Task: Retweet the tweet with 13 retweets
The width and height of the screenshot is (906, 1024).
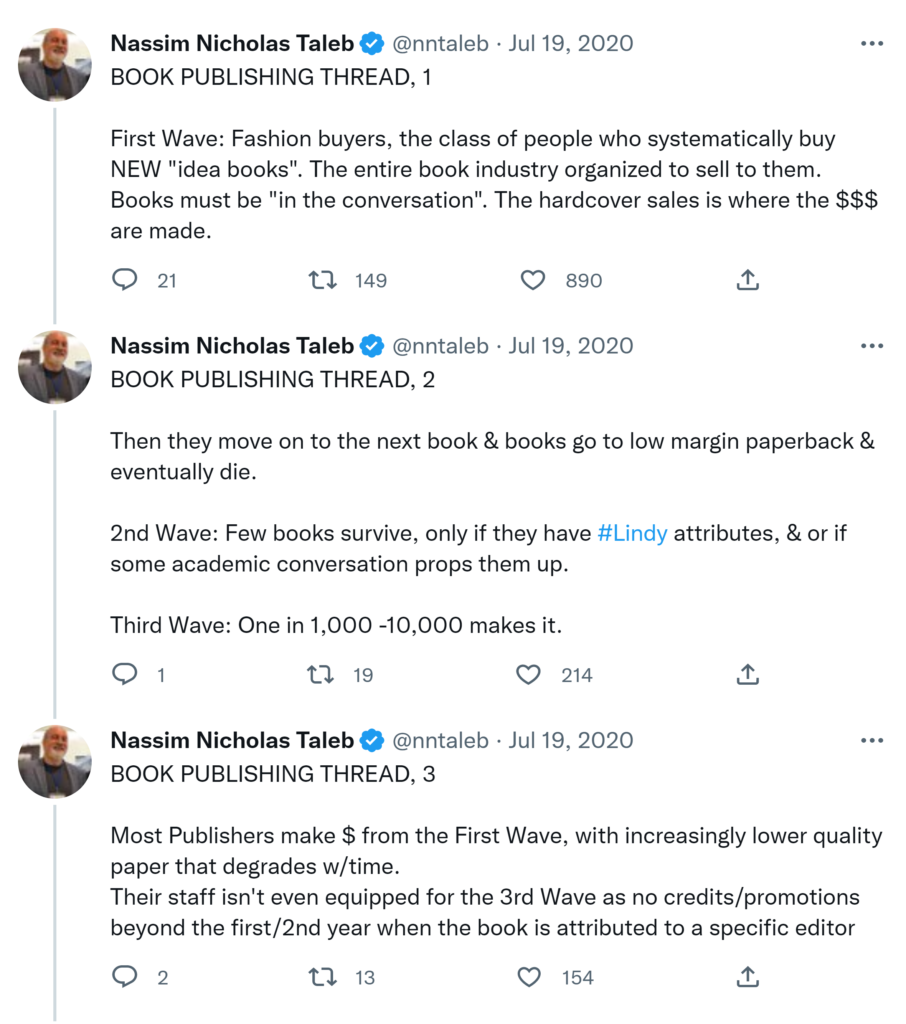Action: [322, 977]
